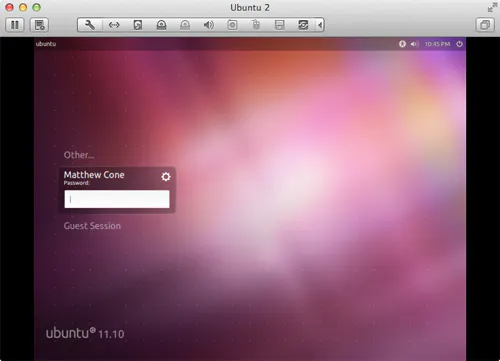
Task: Click the network adapter arrows icon
Action: point(114,25)
